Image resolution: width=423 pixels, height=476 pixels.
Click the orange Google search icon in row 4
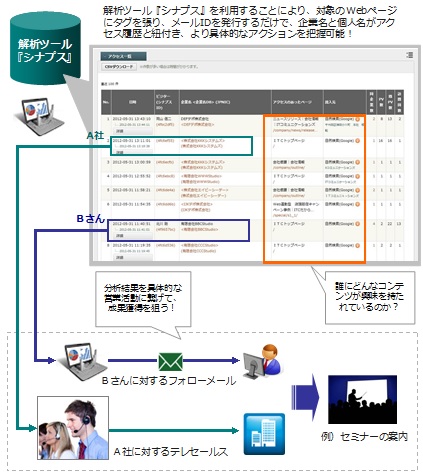click(x=358, y=176)
